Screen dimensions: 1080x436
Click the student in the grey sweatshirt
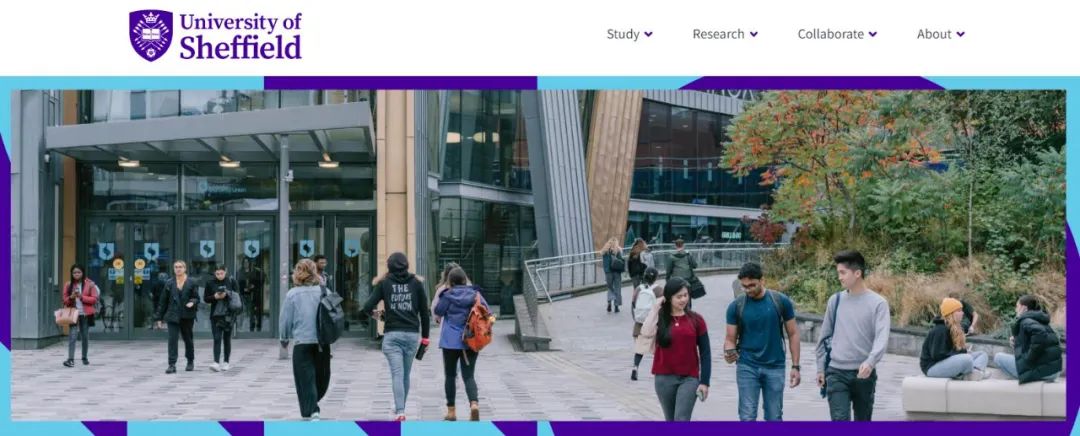[852, 337]
